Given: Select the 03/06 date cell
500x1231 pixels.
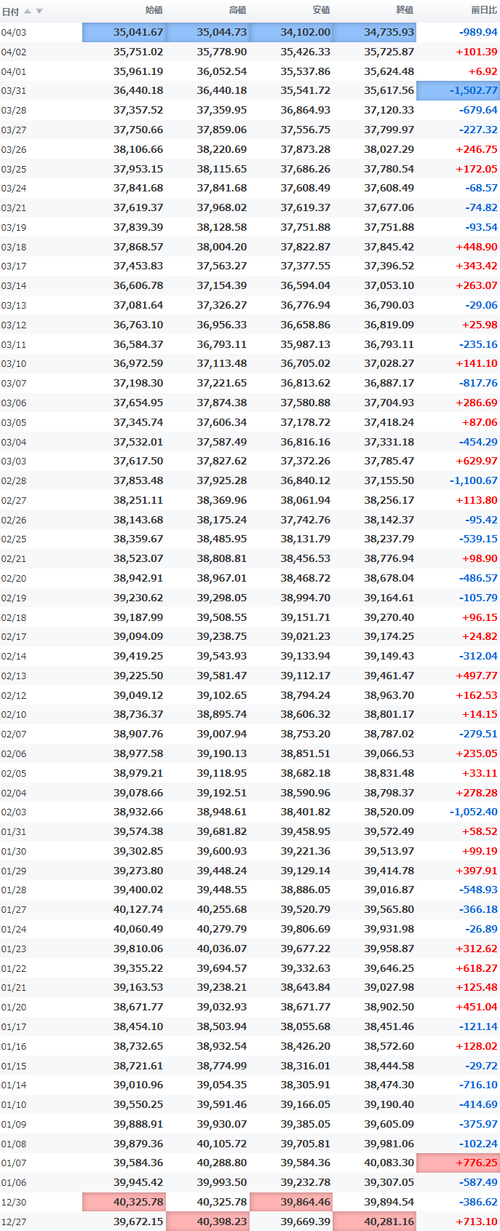Looking at the screenshot, I should click(14, 403).
